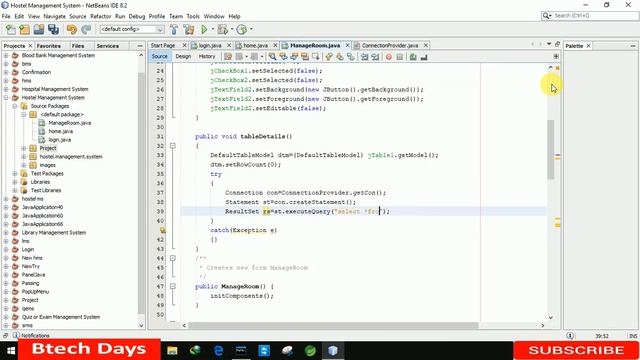640x360 pixels.
Task: Click the Shift Line Left icon
Action: 364,57
